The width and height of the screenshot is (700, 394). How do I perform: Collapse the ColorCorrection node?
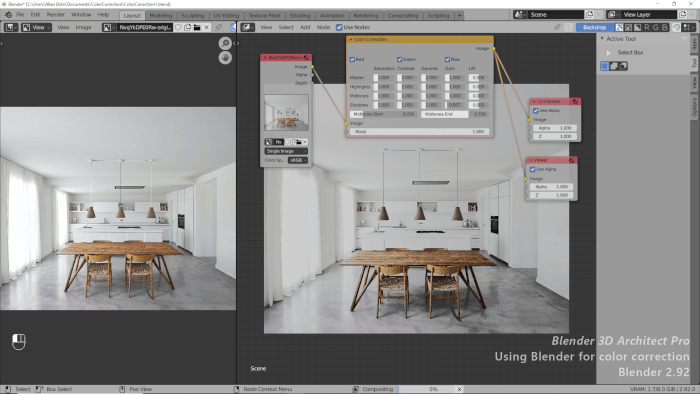tap(351, 39)
